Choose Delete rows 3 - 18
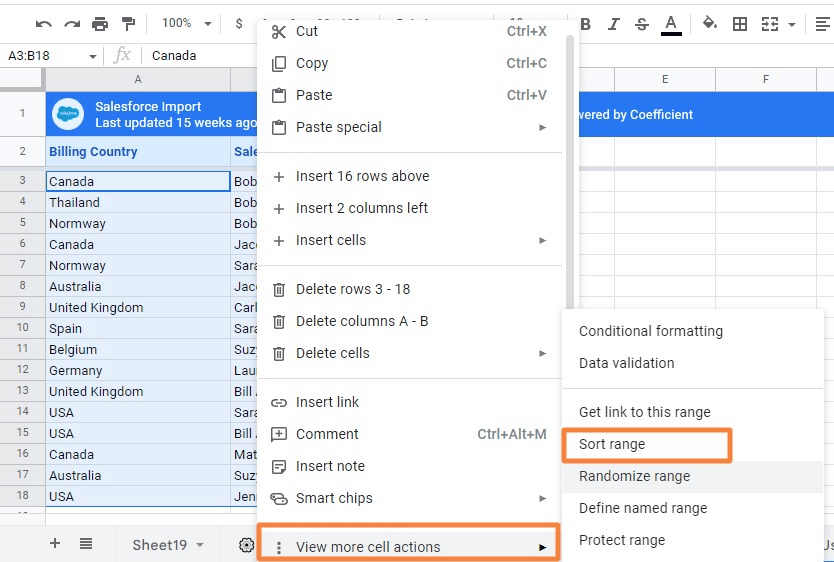 point(409,289)
